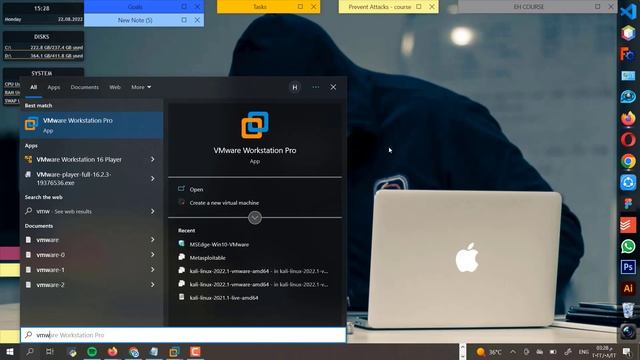Image resolution: width=640 pixels, height=360 pixels.
Task: Open the notification center icon
Action: point(627,352)
